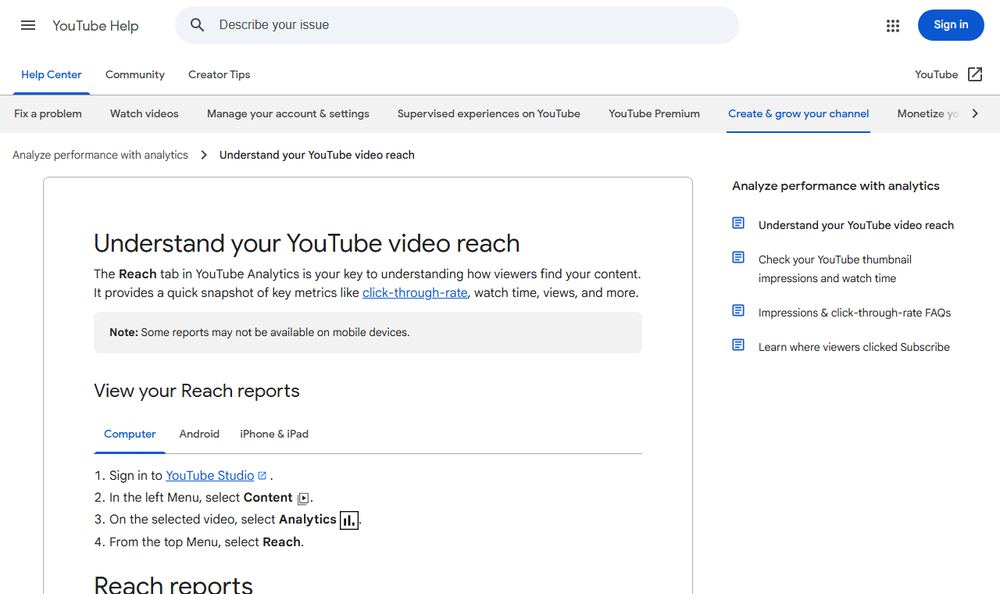Viewport: 1000px width, 594px height.
Task: Click the article icon beside Understand your YouTube video reach
Action: tap(738, 223)
